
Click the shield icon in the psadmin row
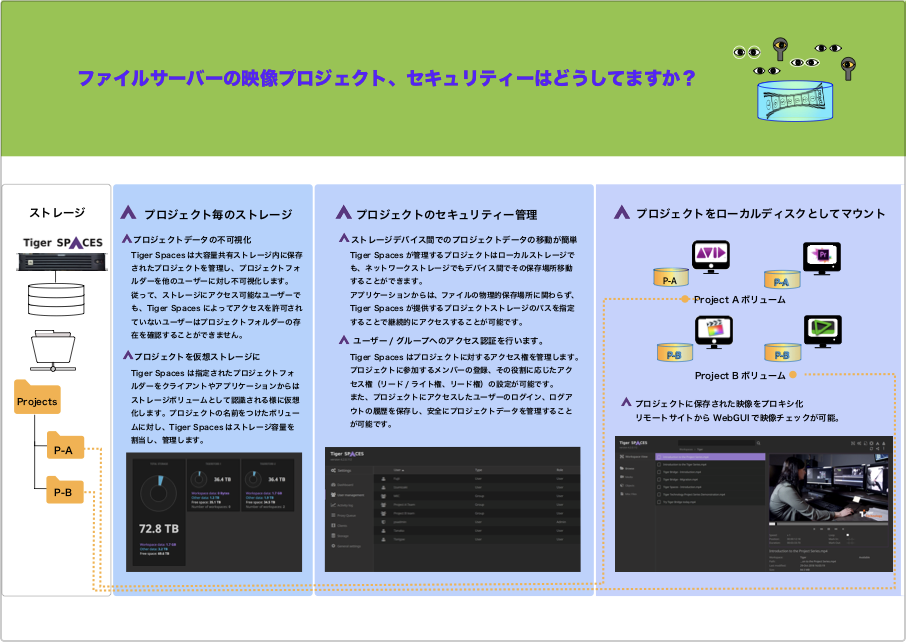[384, 522]
